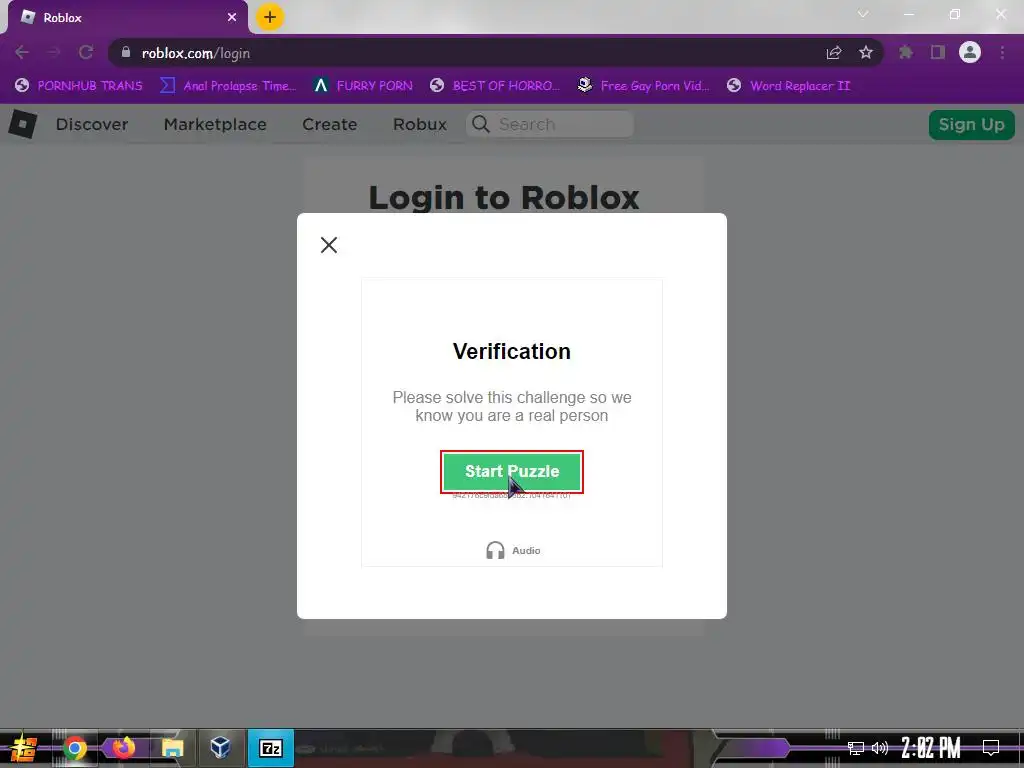Image resolution: width=1024 pixels, height=768 pixels.
Task: Bookmark this page with the star icon
Action: (x=866, y=52)
